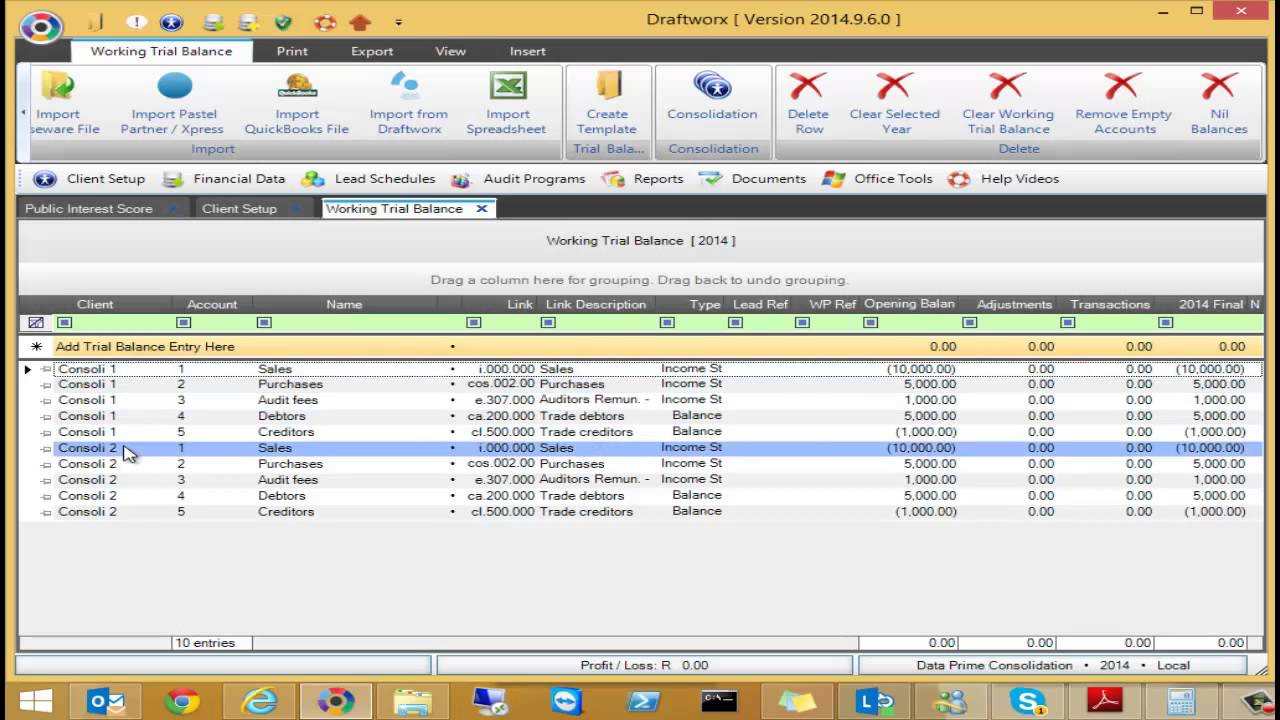
Task: Open Outlook from the Windows taskbar
Action: coord(105,701)
